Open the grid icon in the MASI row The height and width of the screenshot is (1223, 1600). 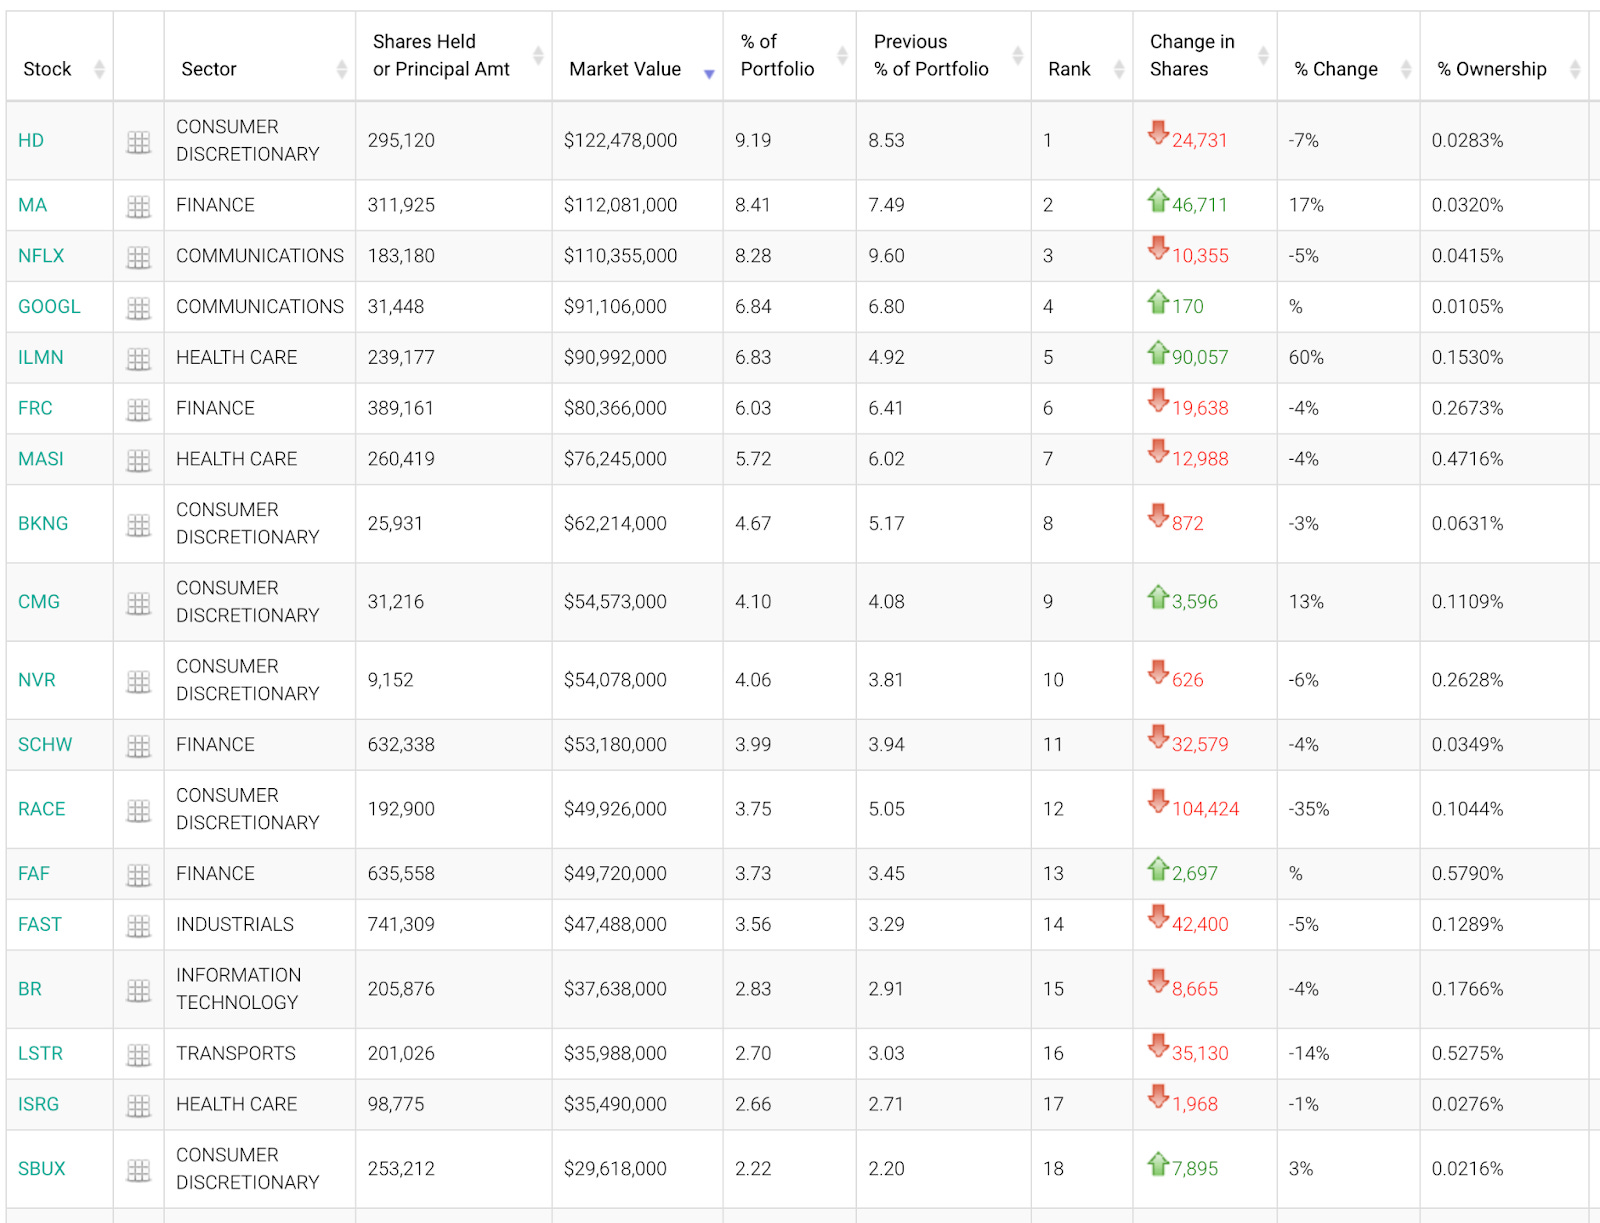coord(139,461)
